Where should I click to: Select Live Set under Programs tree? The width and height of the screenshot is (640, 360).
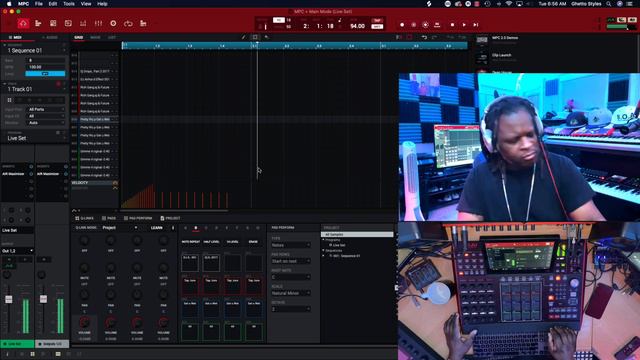pyautogui.click(x=339, y=245)
